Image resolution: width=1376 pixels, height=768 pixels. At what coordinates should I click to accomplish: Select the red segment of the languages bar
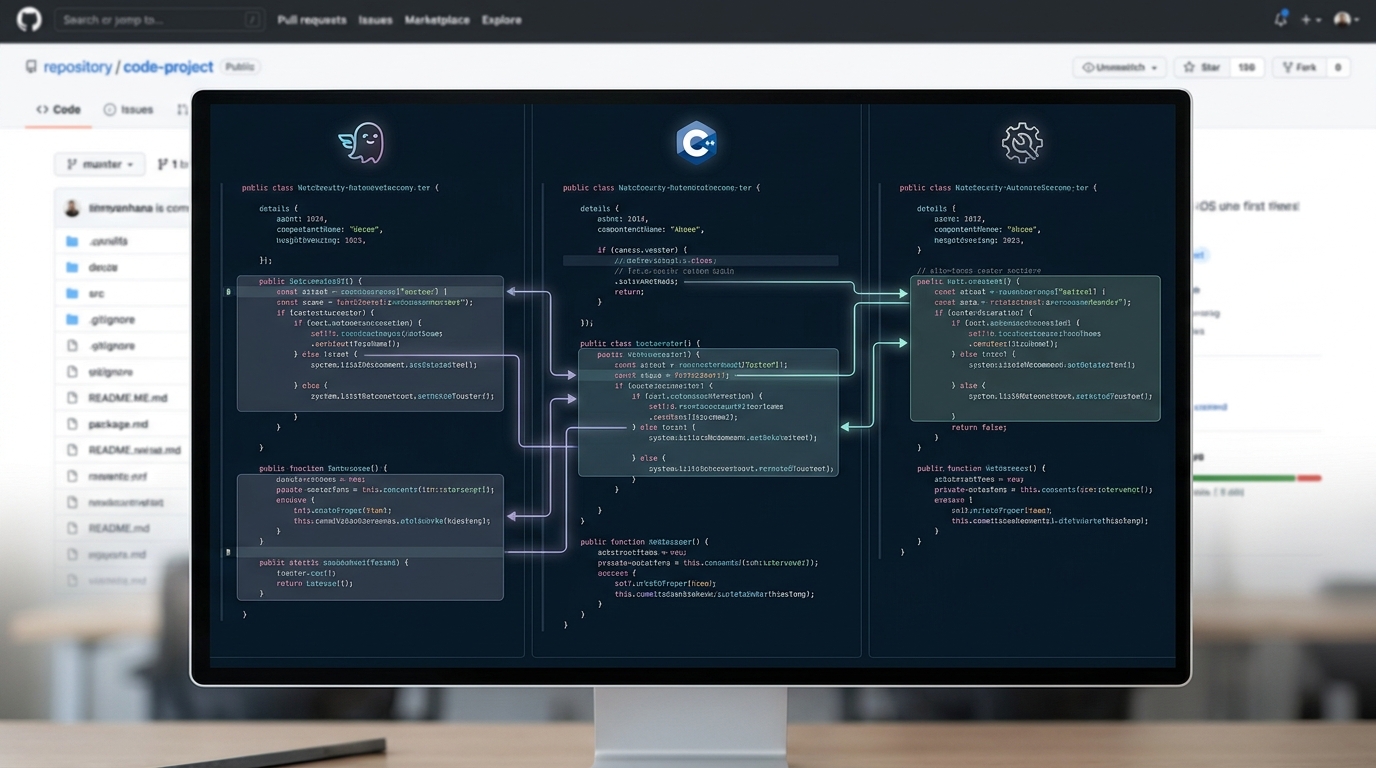pos(1310,478)
